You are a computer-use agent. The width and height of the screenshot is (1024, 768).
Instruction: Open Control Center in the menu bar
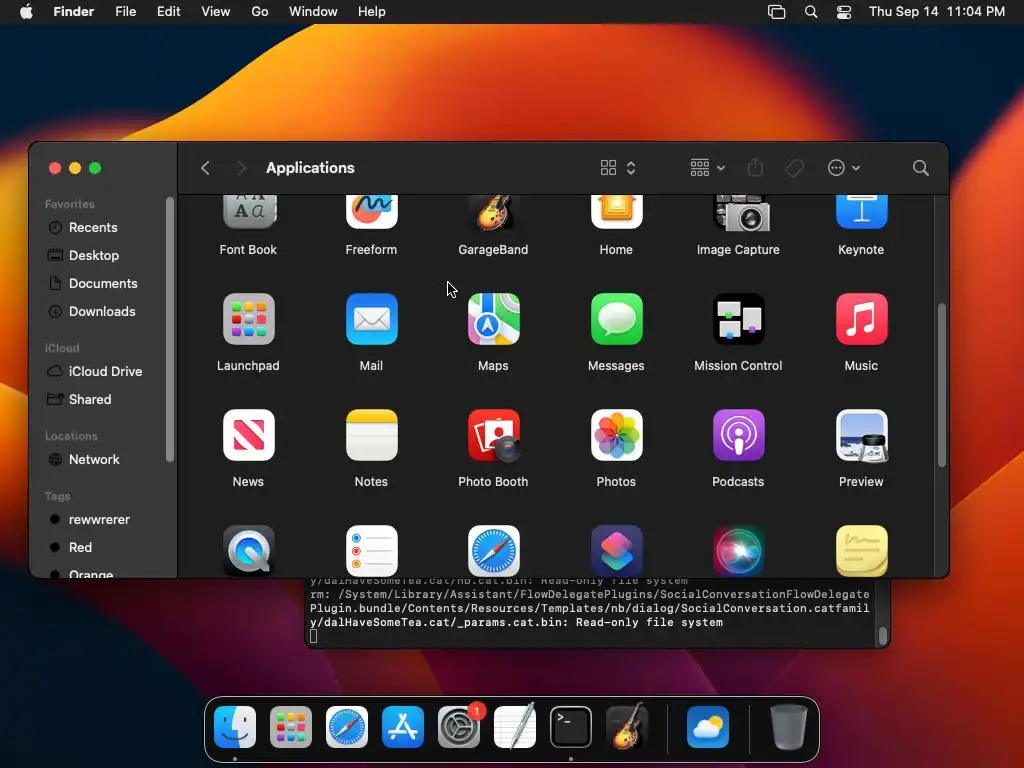(x=844, y=12)
